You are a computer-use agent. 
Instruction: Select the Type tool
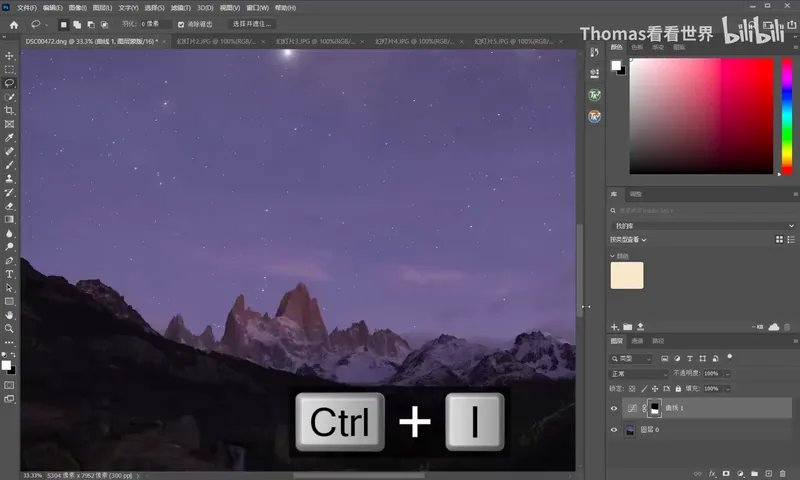pos(9,274)
